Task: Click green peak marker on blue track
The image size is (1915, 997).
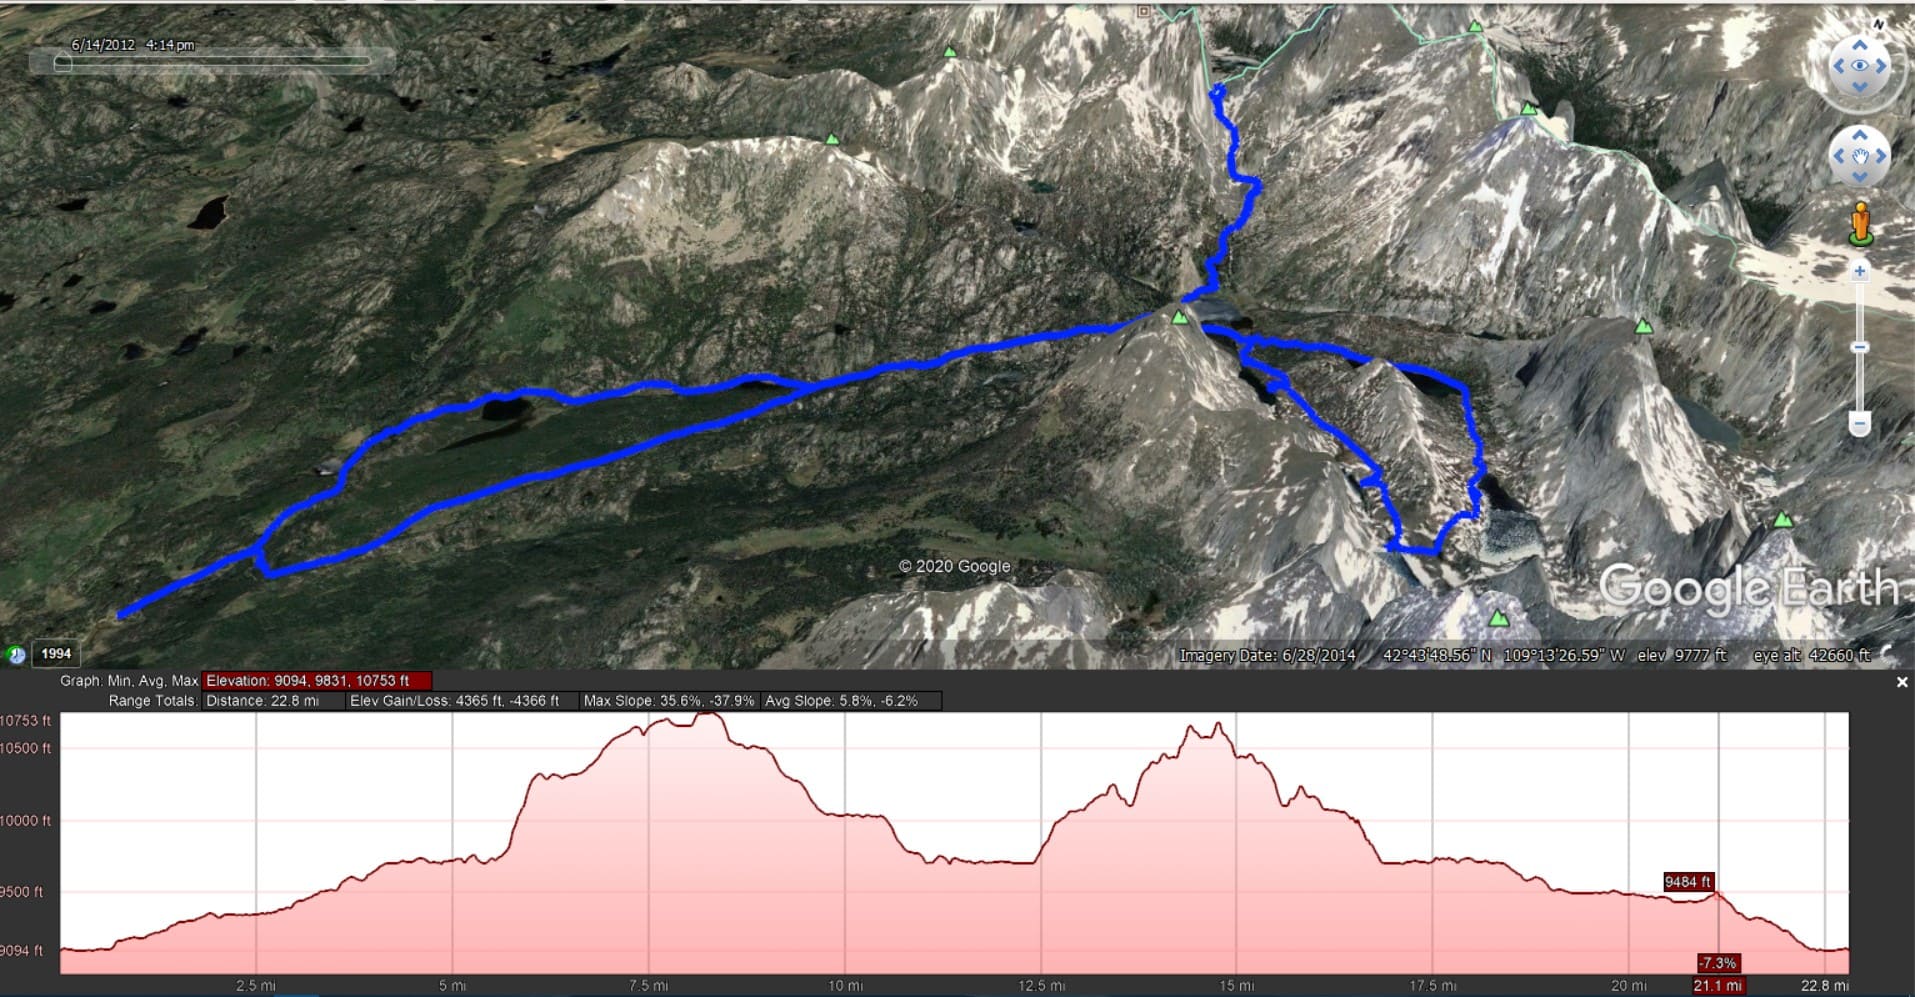Action: click(1180, 318)
